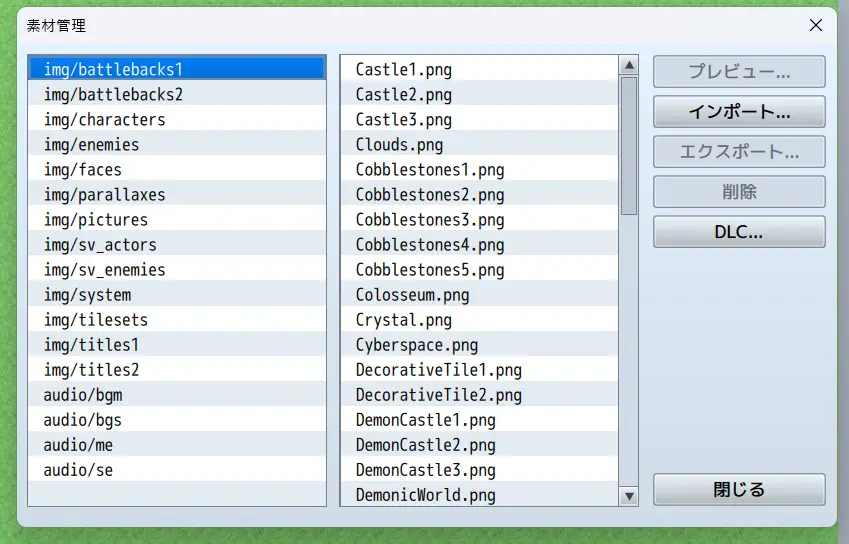Close the 素材管理 dialog with X
Screen dimensions: 849x544
(x=816, y=25)
